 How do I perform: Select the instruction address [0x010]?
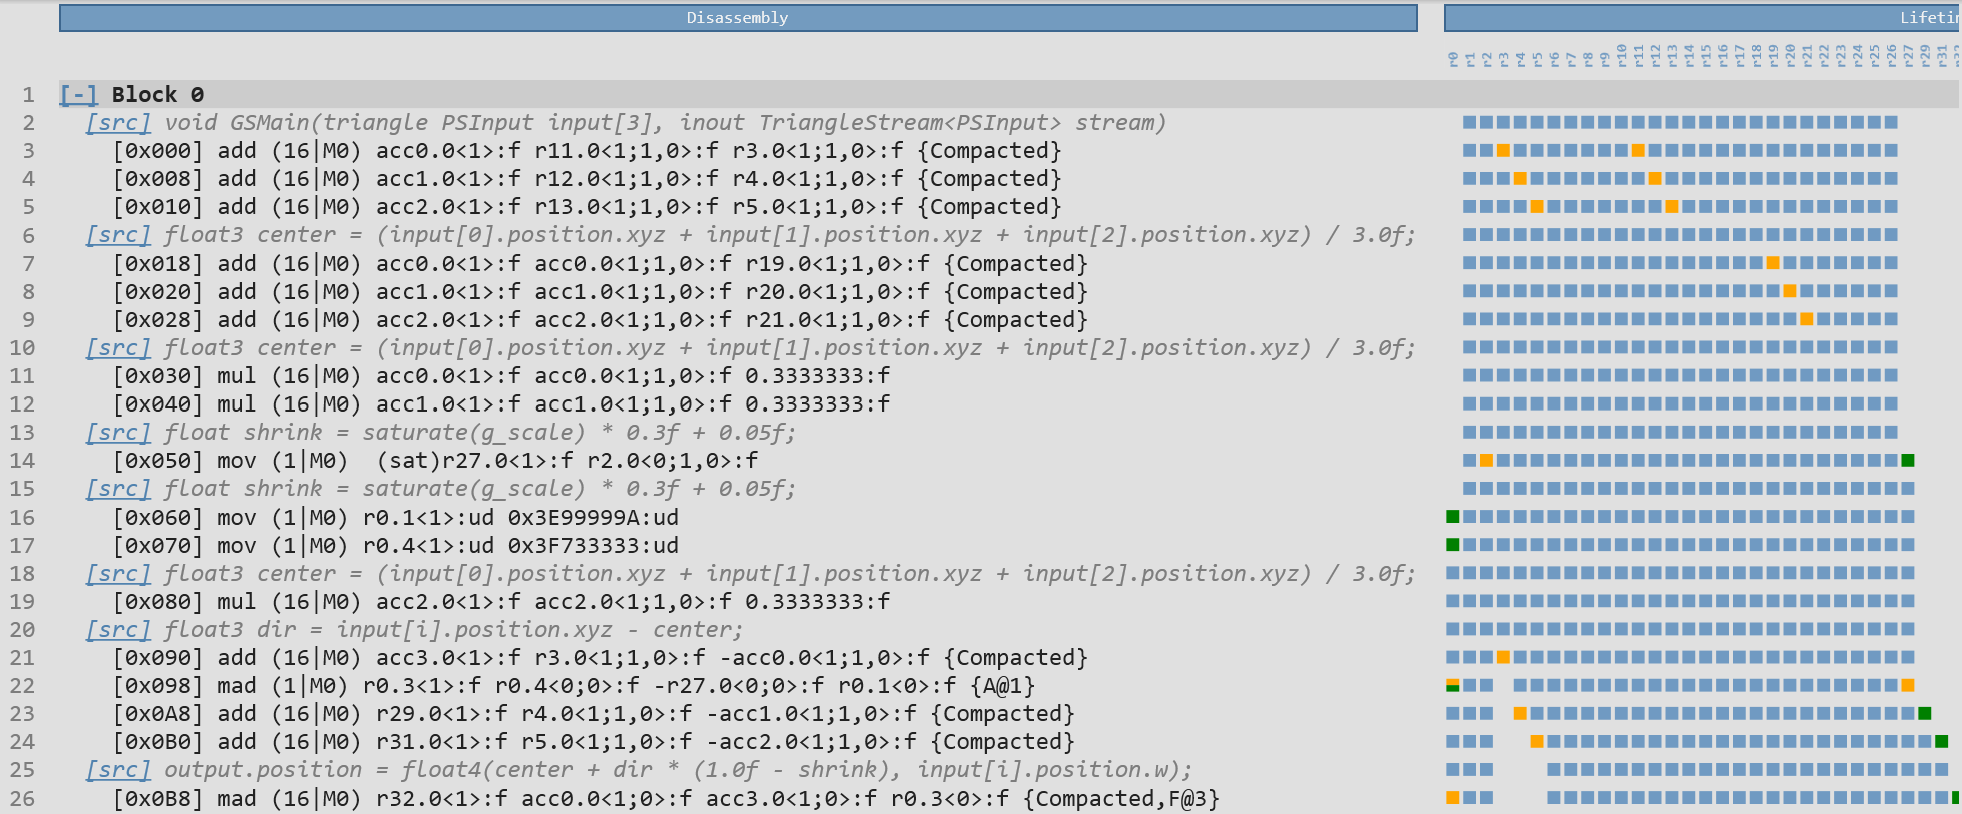coord(158,207)
